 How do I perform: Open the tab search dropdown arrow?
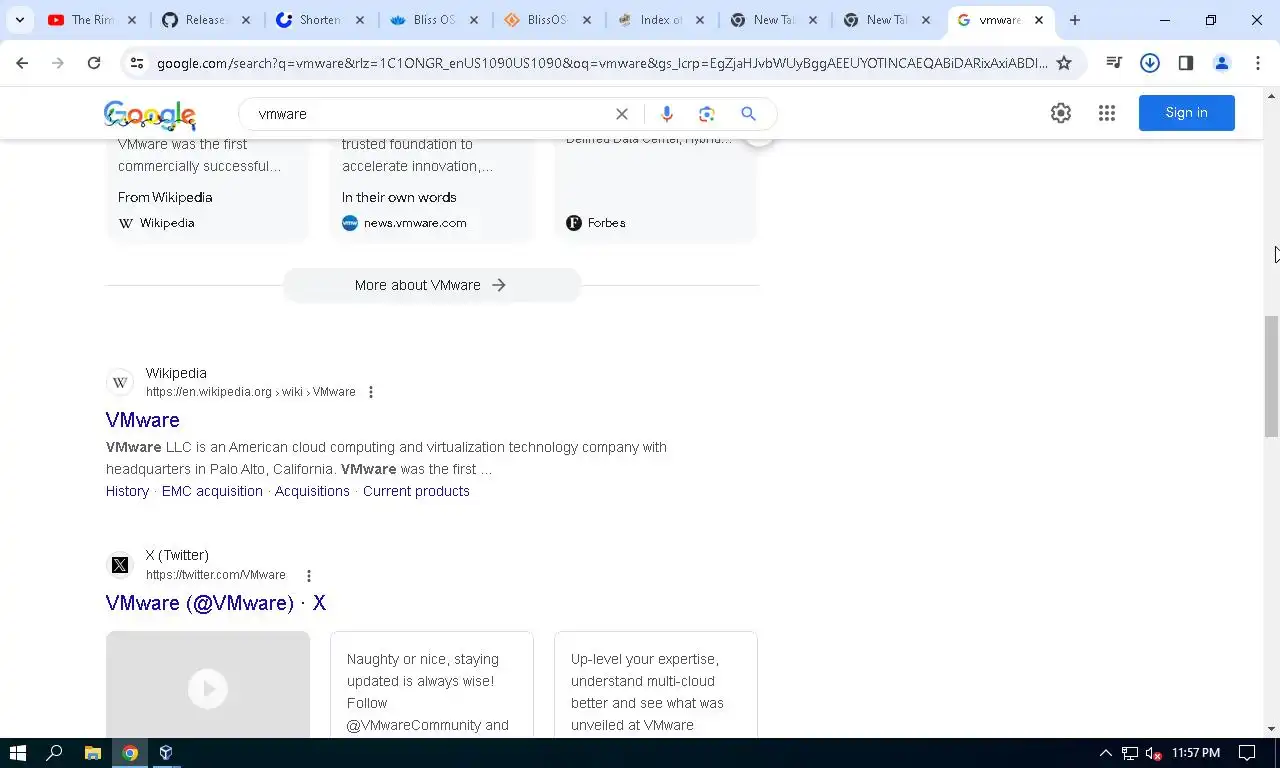click(x=19, y=20)
